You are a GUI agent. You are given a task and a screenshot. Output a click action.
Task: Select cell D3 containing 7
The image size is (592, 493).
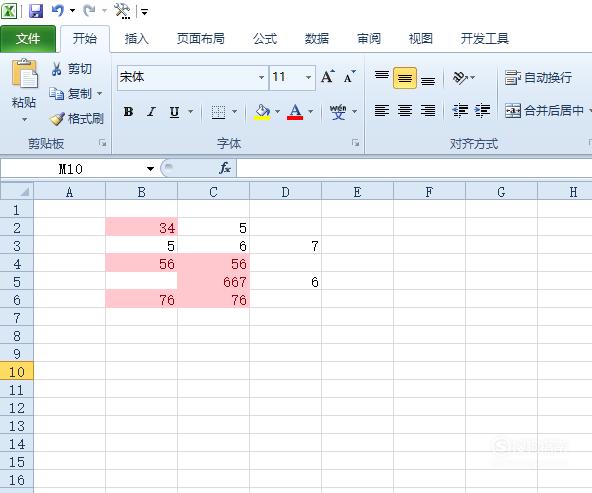coord(286,246)
